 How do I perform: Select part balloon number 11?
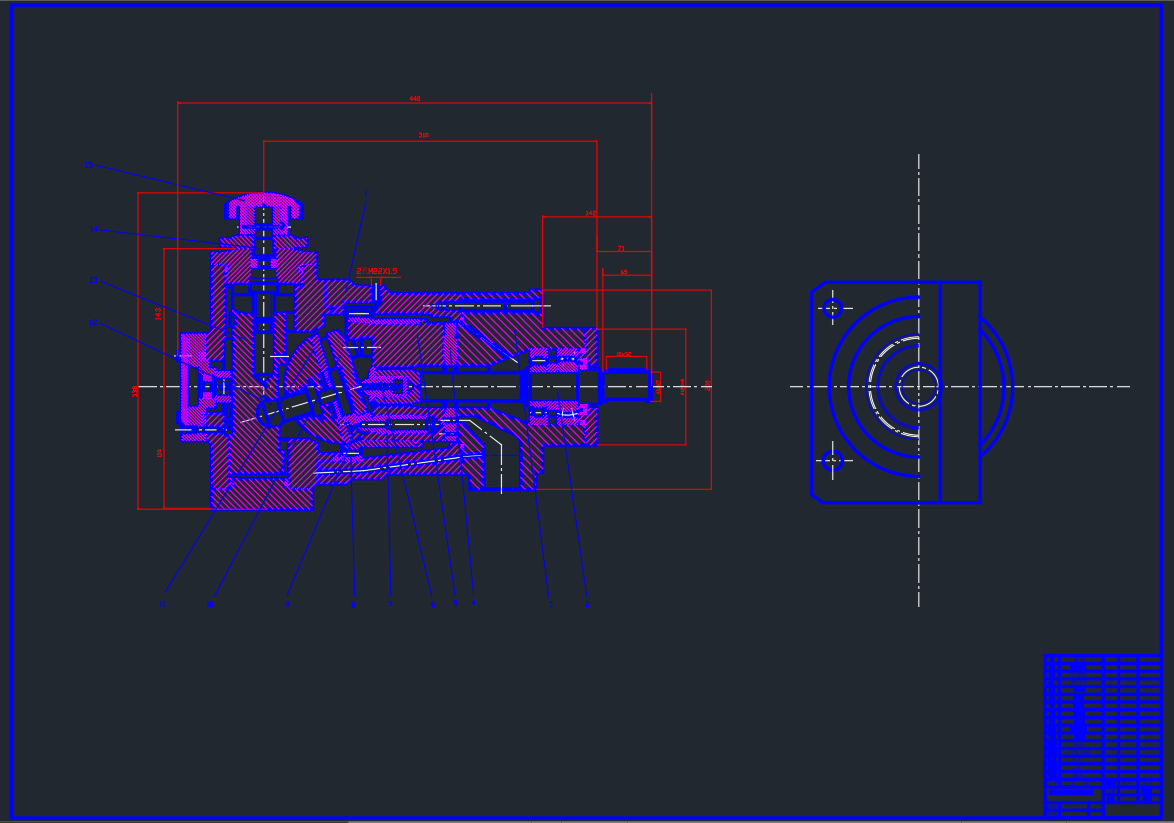point(162,604)
